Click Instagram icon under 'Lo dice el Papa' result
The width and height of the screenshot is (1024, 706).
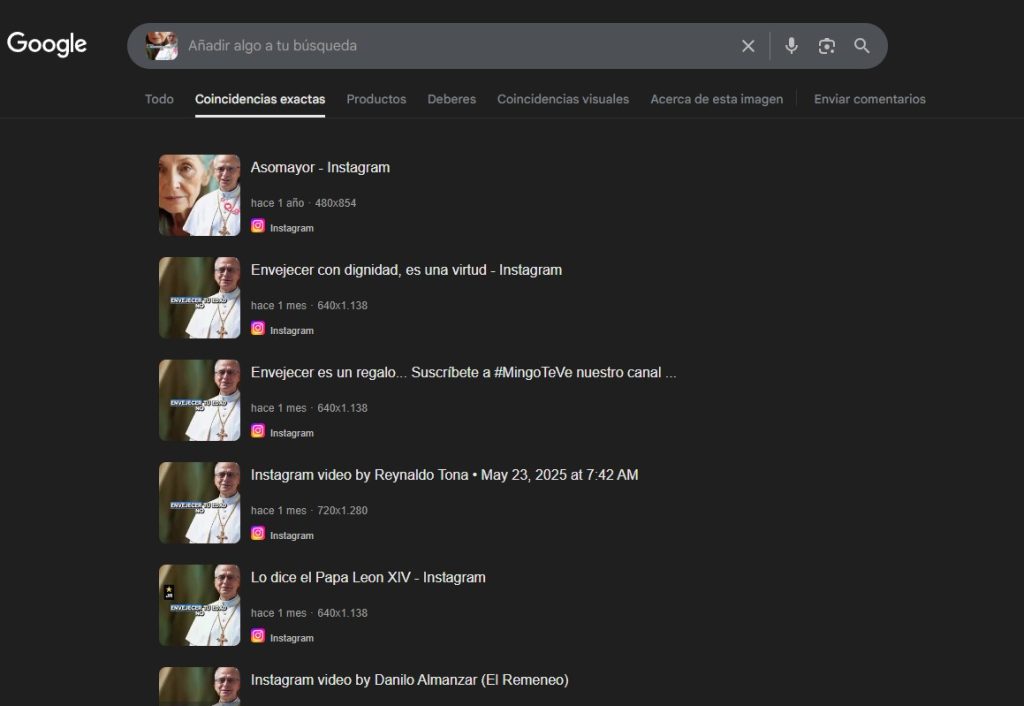click(258, 635)
